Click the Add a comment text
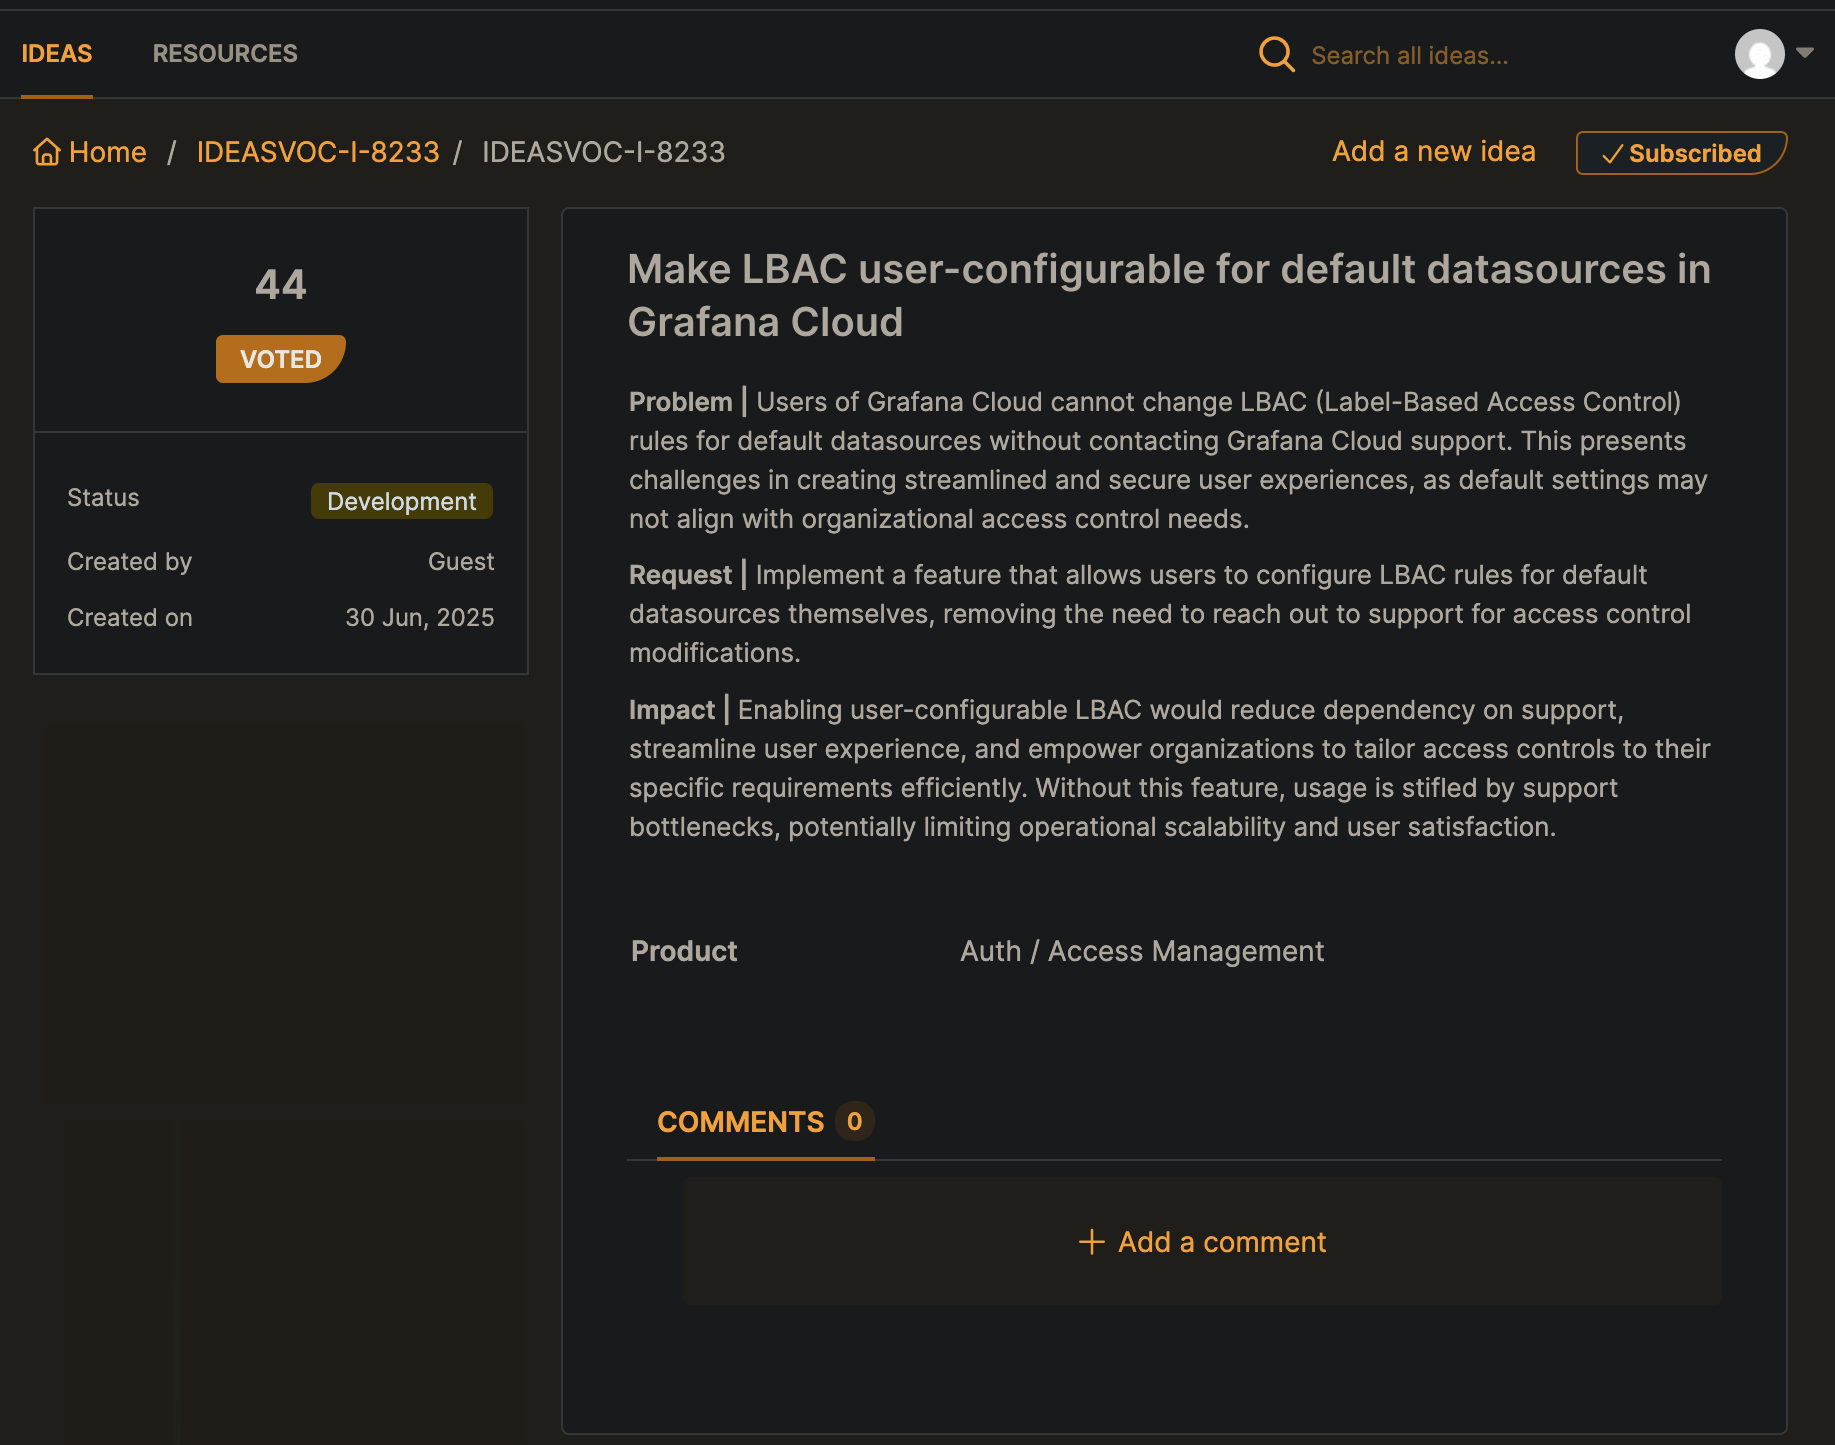 click(1222, 1242)
